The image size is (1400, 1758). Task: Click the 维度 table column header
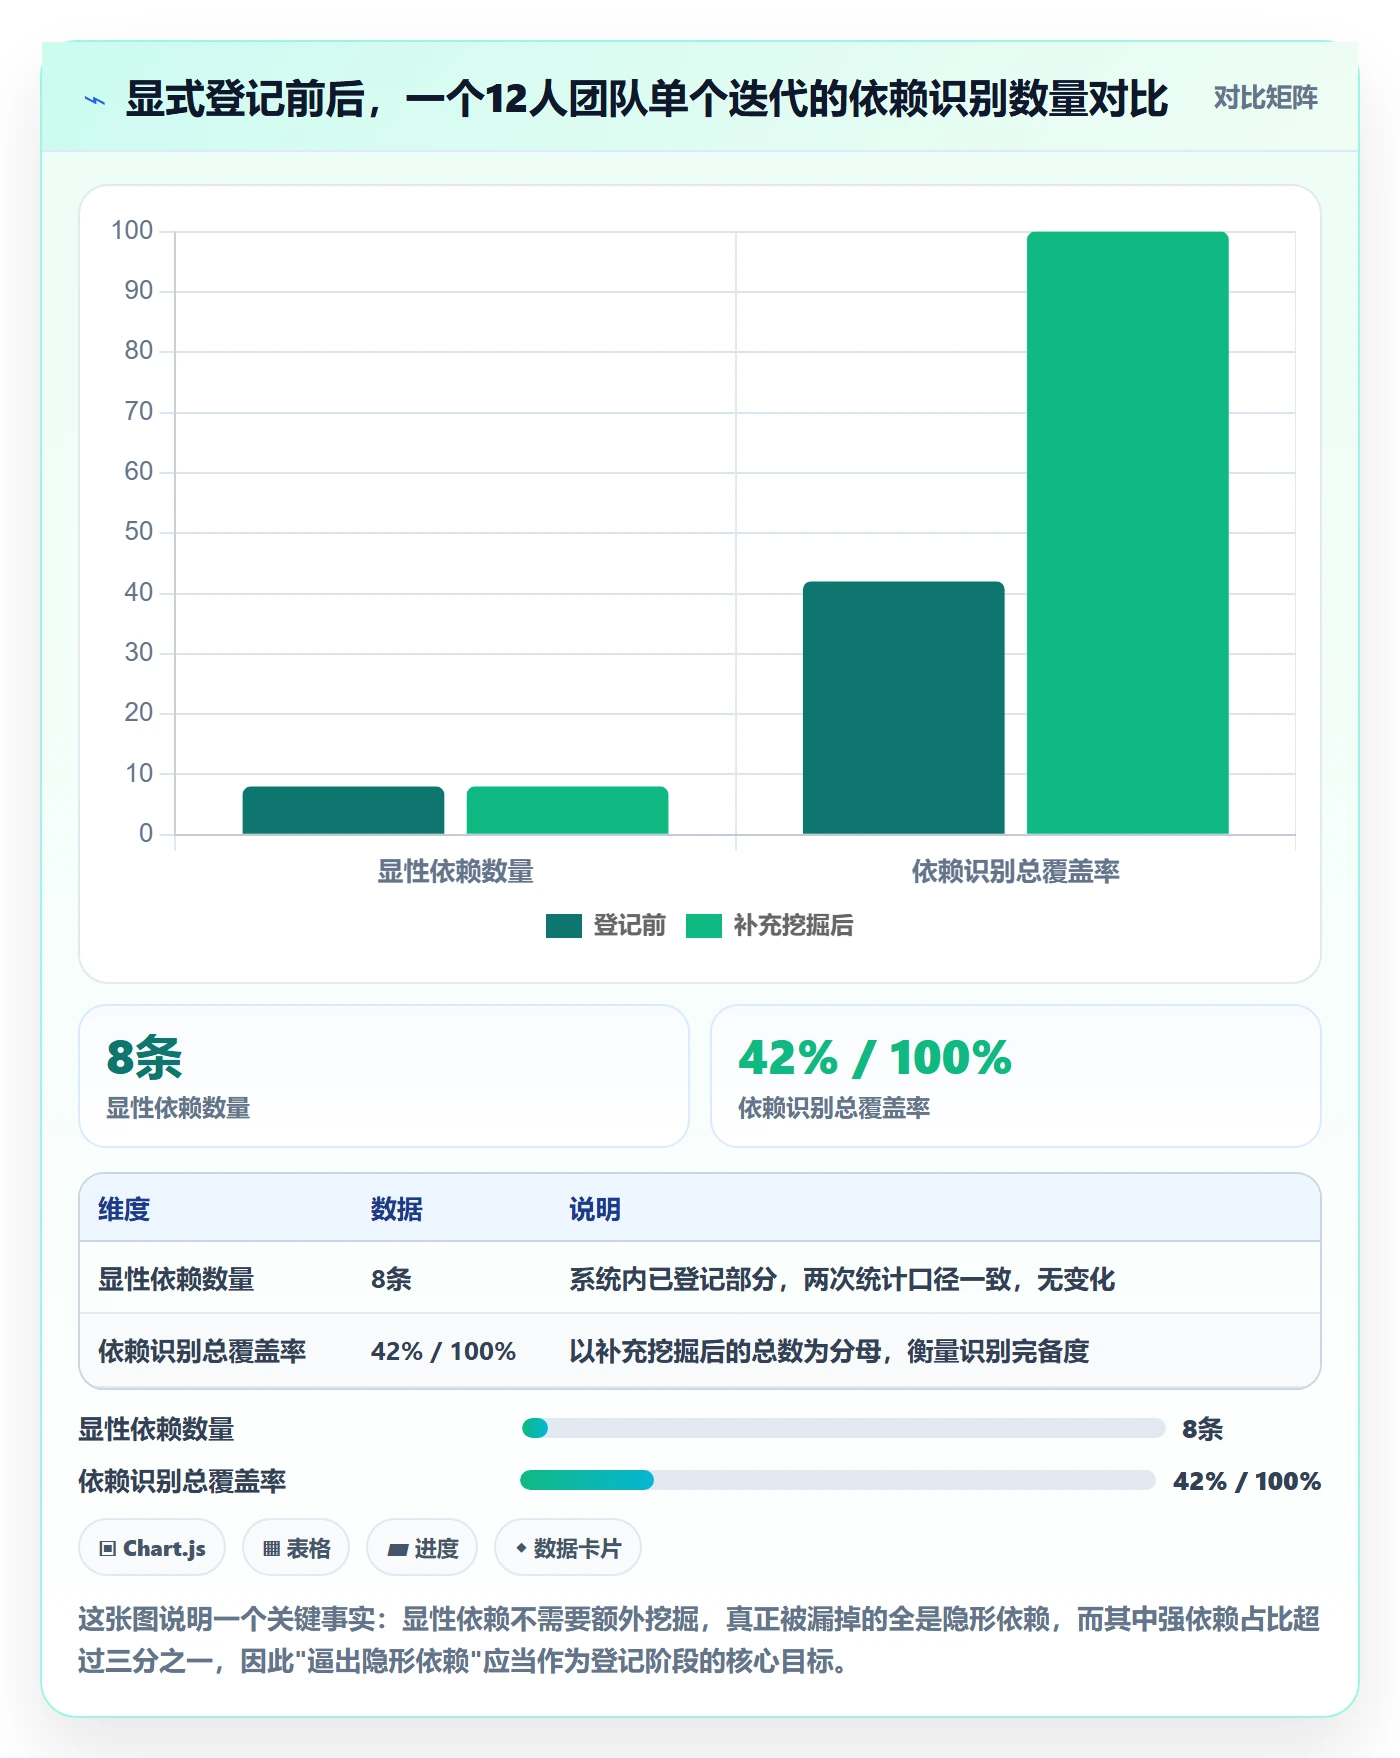[x=124, y=1209]
